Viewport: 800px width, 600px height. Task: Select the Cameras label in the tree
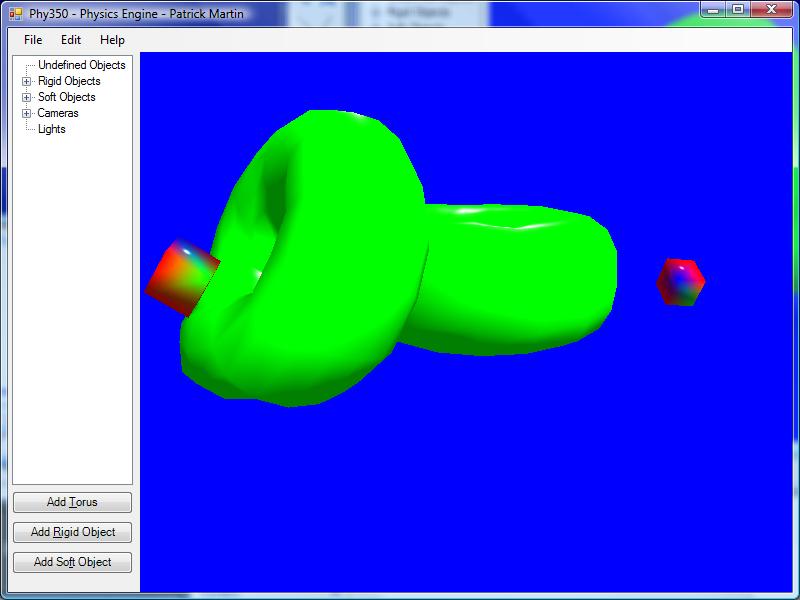point(58,113)
